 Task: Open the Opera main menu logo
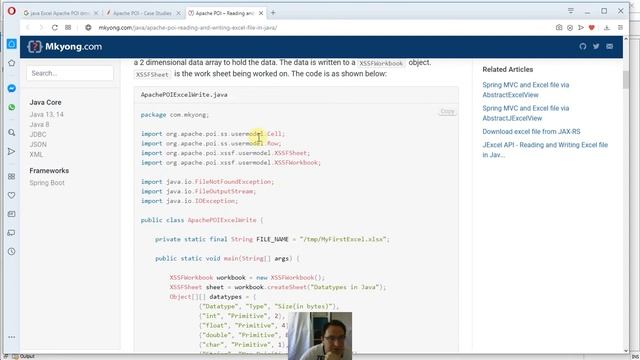pos(11,11)
